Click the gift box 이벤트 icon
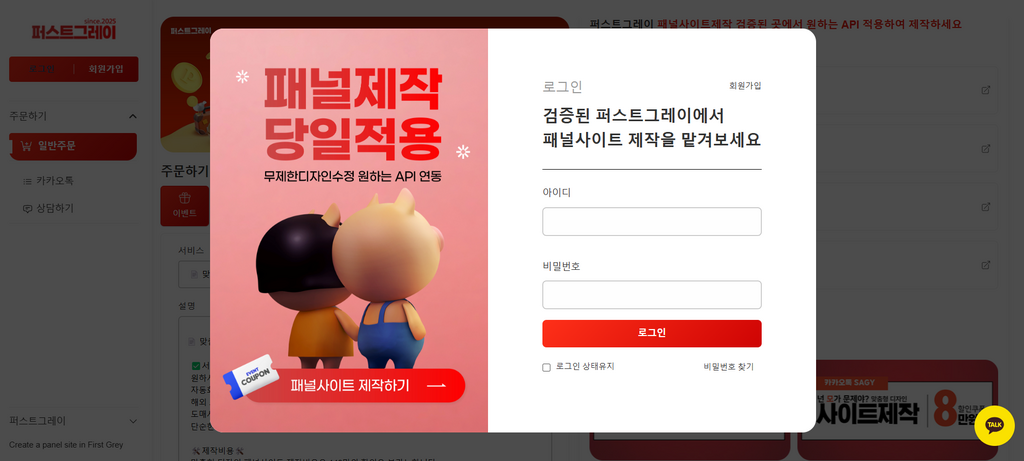1024x461 pixels. pyautogui.click(x=185, y=198)
